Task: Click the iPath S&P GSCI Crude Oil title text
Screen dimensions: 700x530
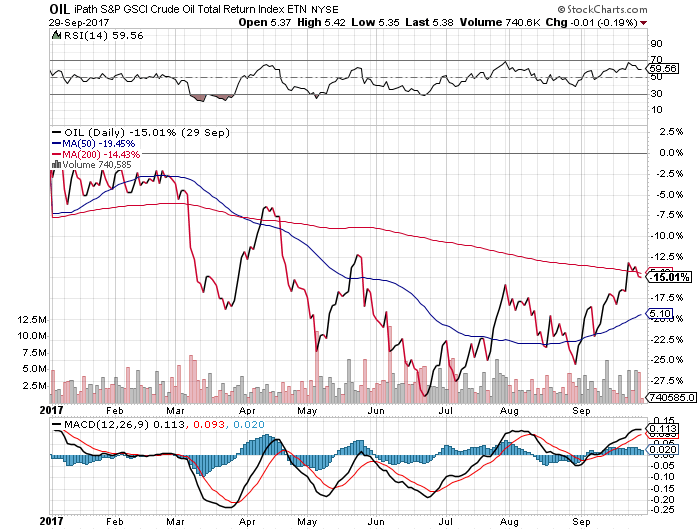Action: point(190,9)
